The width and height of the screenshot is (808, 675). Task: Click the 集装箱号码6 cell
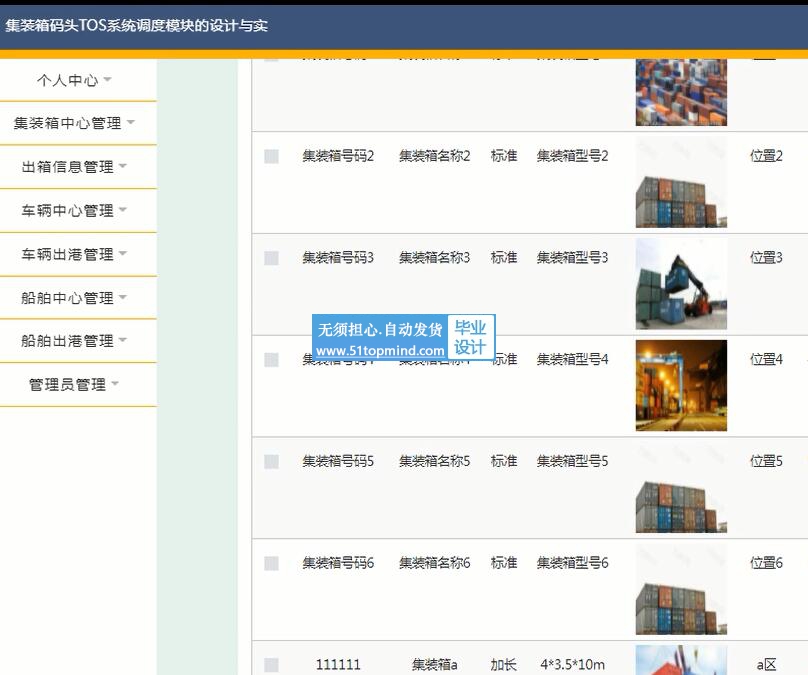pyautogui.click(x=338, y=562)
